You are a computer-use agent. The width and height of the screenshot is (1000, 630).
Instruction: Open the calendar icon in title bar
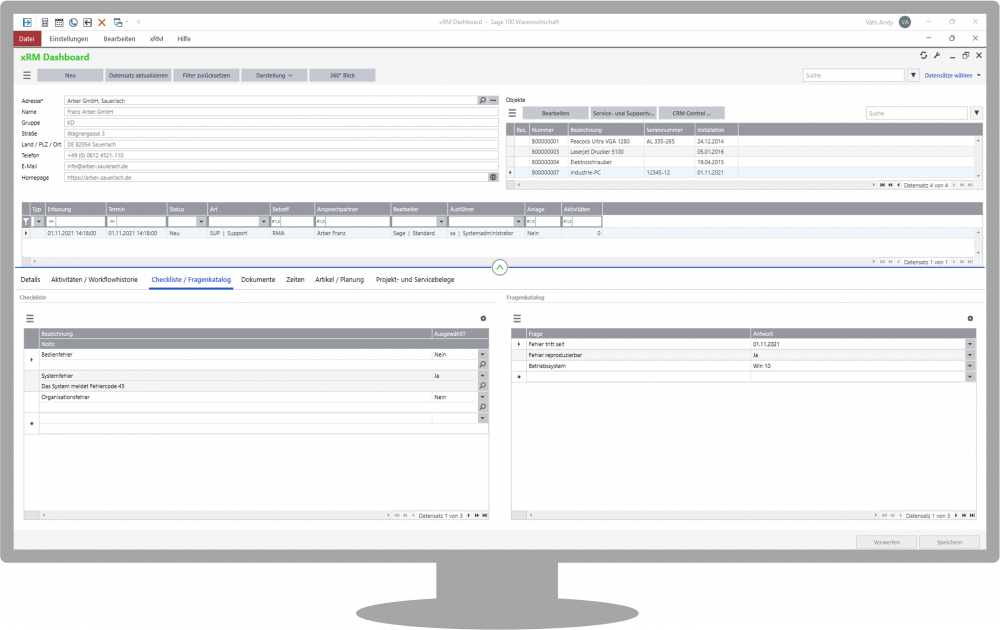point(59,21)
